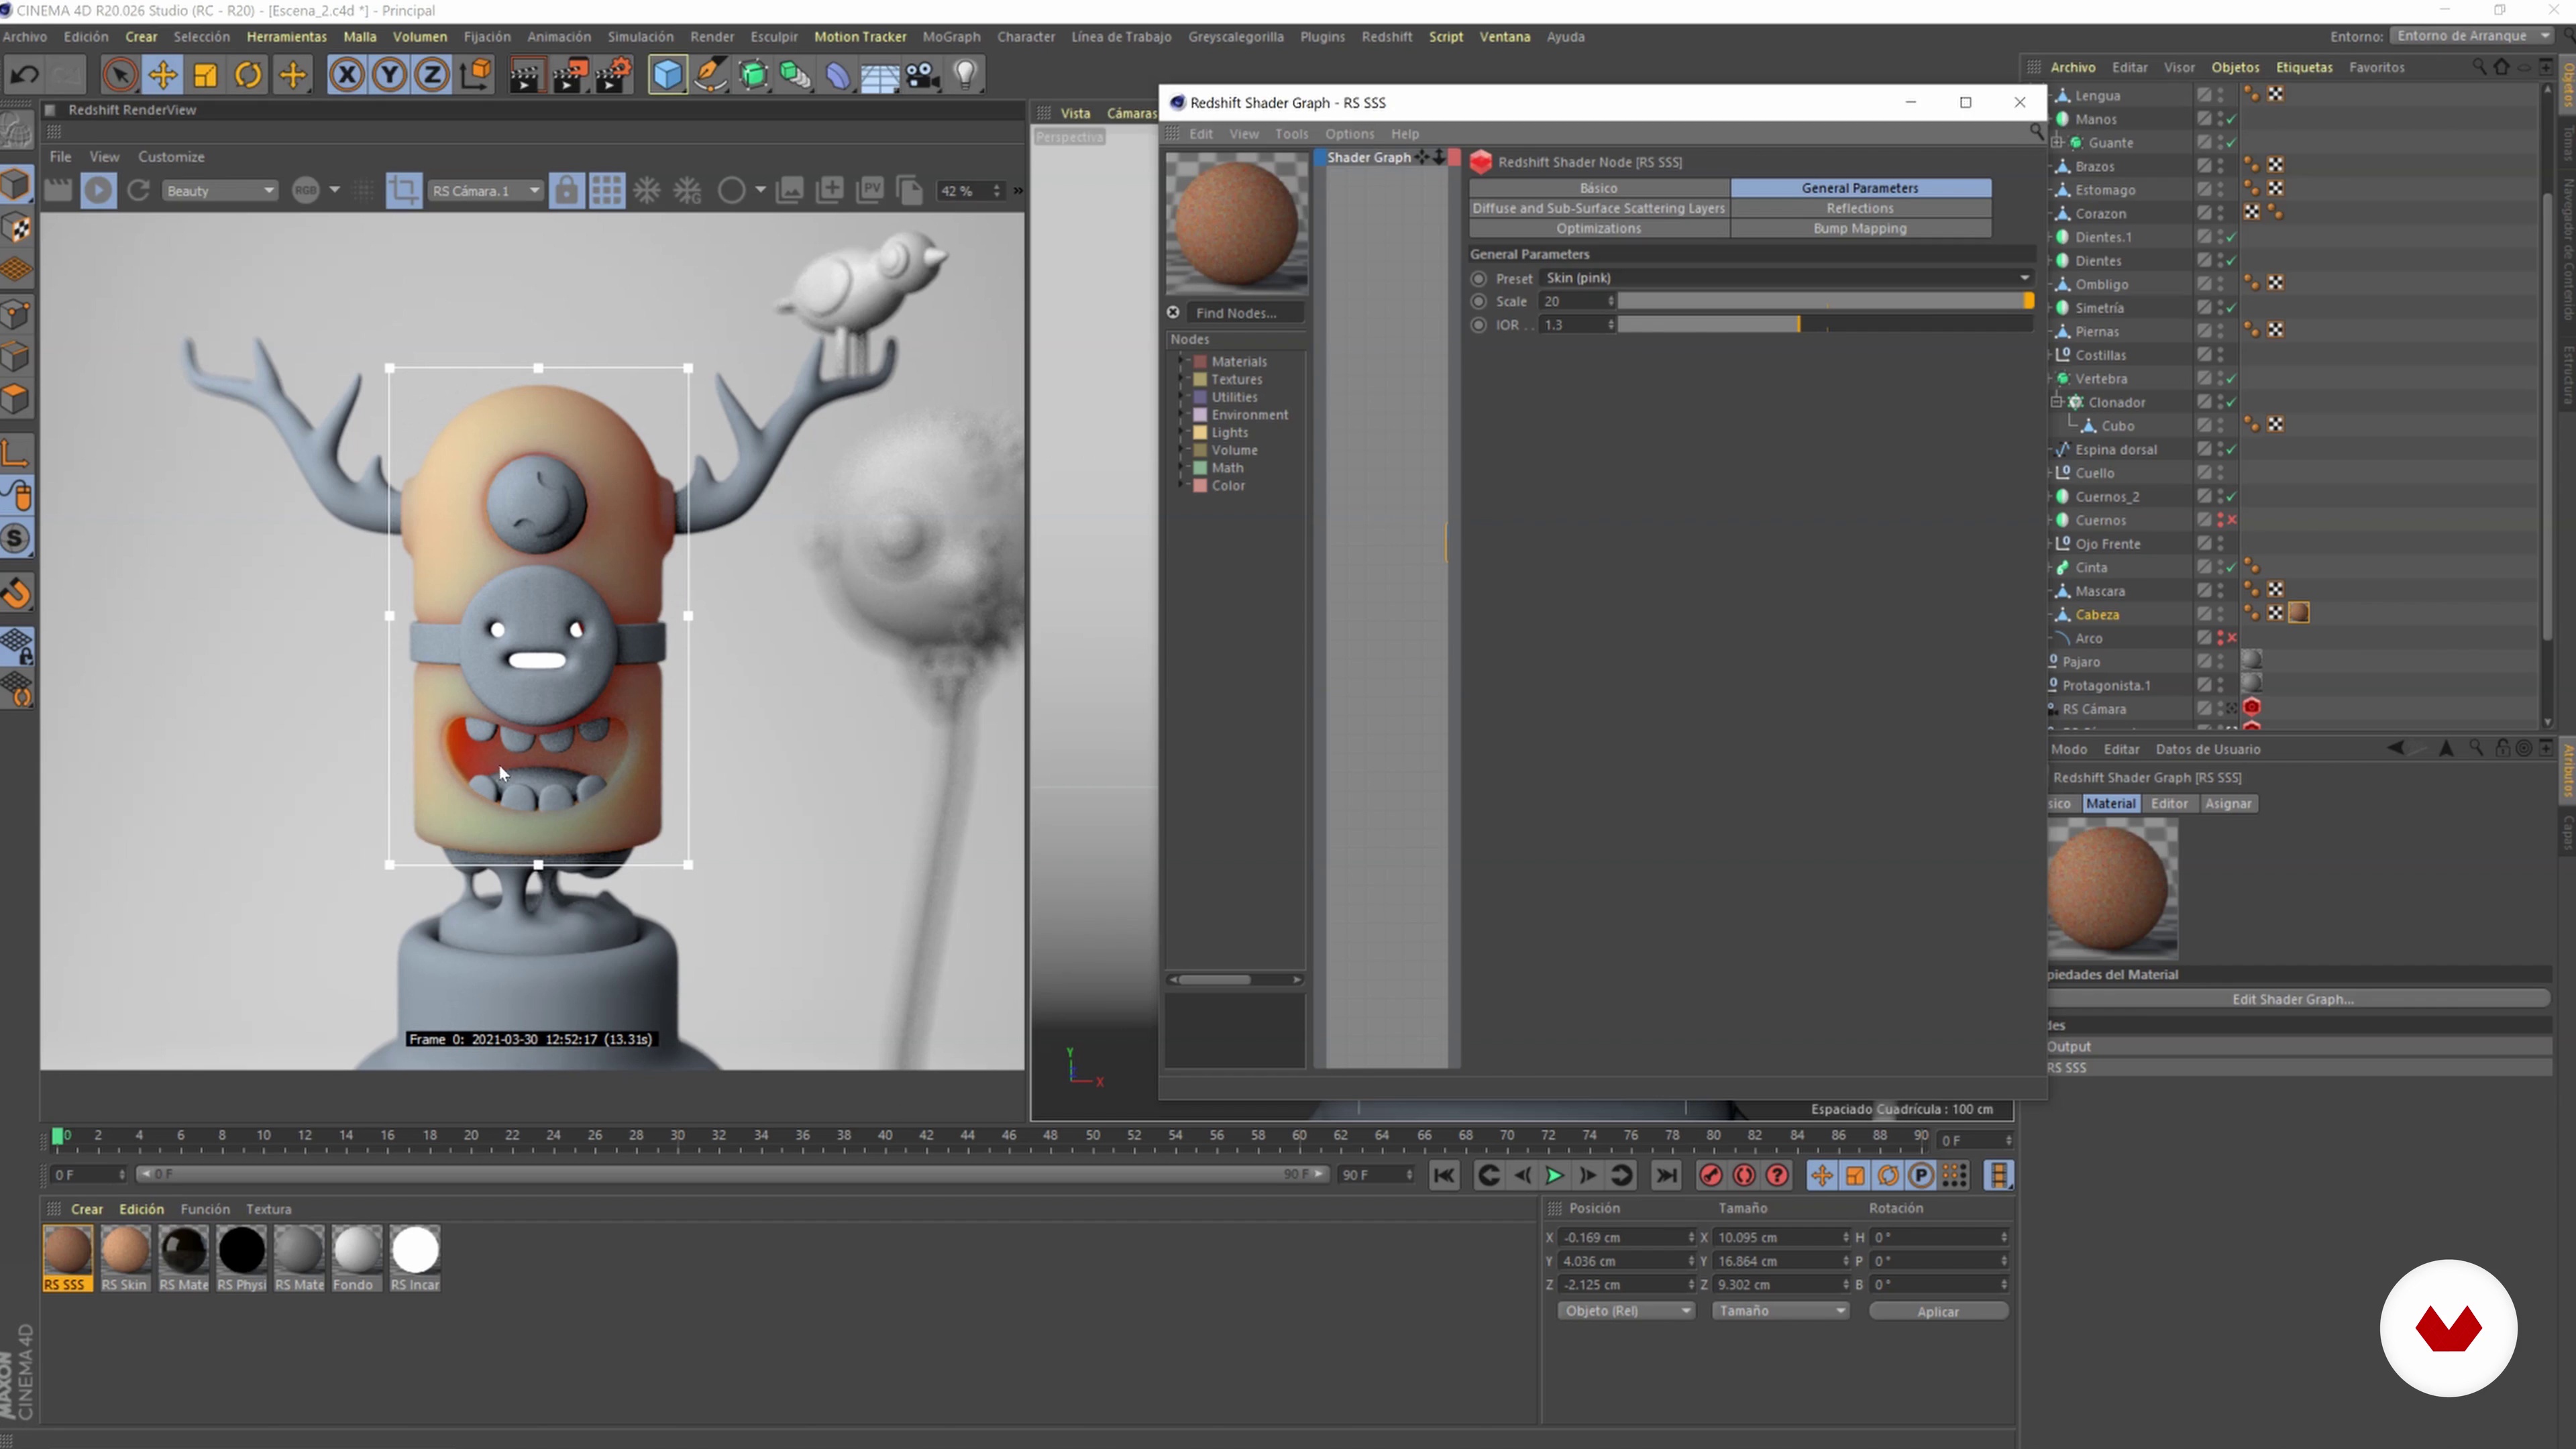The width and height of the screenshot is (2576, 1449).
Task: Click the Render View clapperboard icon
Action: (525, 75)
